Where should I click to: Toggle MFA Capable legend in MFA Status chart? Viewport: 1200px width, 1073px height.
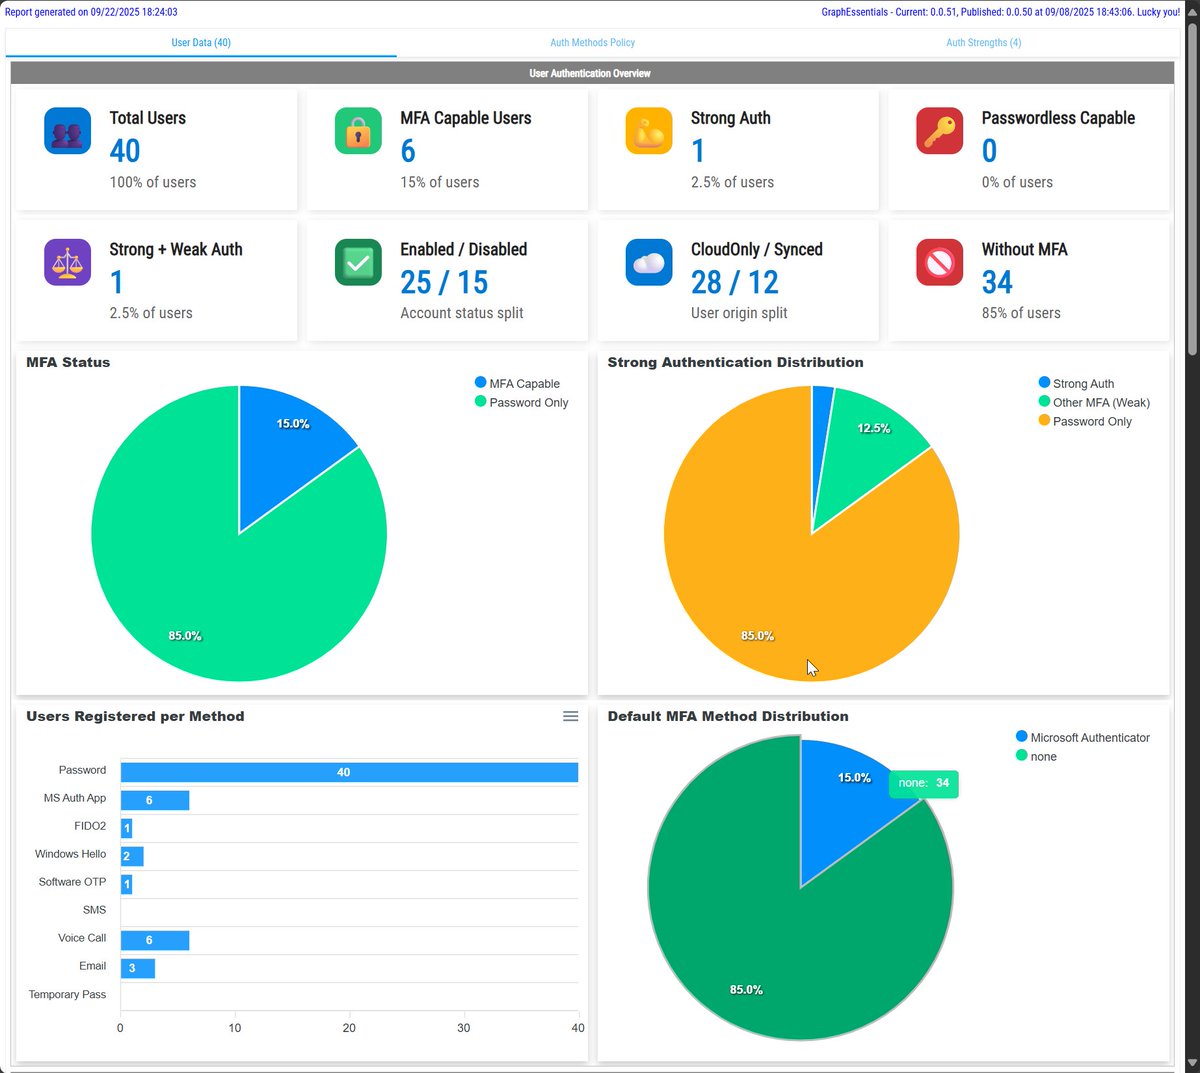pyautogui.click(x=518, y=383)
